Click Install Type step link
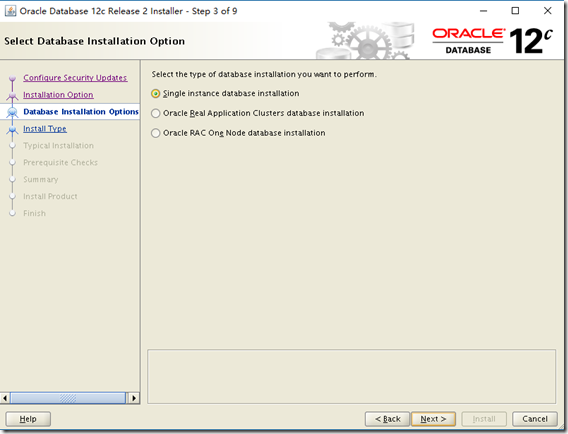 pos(45,129)
